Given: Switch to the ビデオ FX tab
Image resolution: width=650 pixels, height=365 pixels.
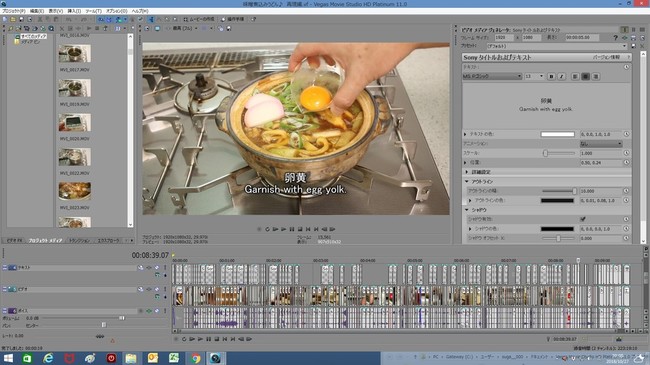Looking at the screenshot, I should click(x=14, y=241).
